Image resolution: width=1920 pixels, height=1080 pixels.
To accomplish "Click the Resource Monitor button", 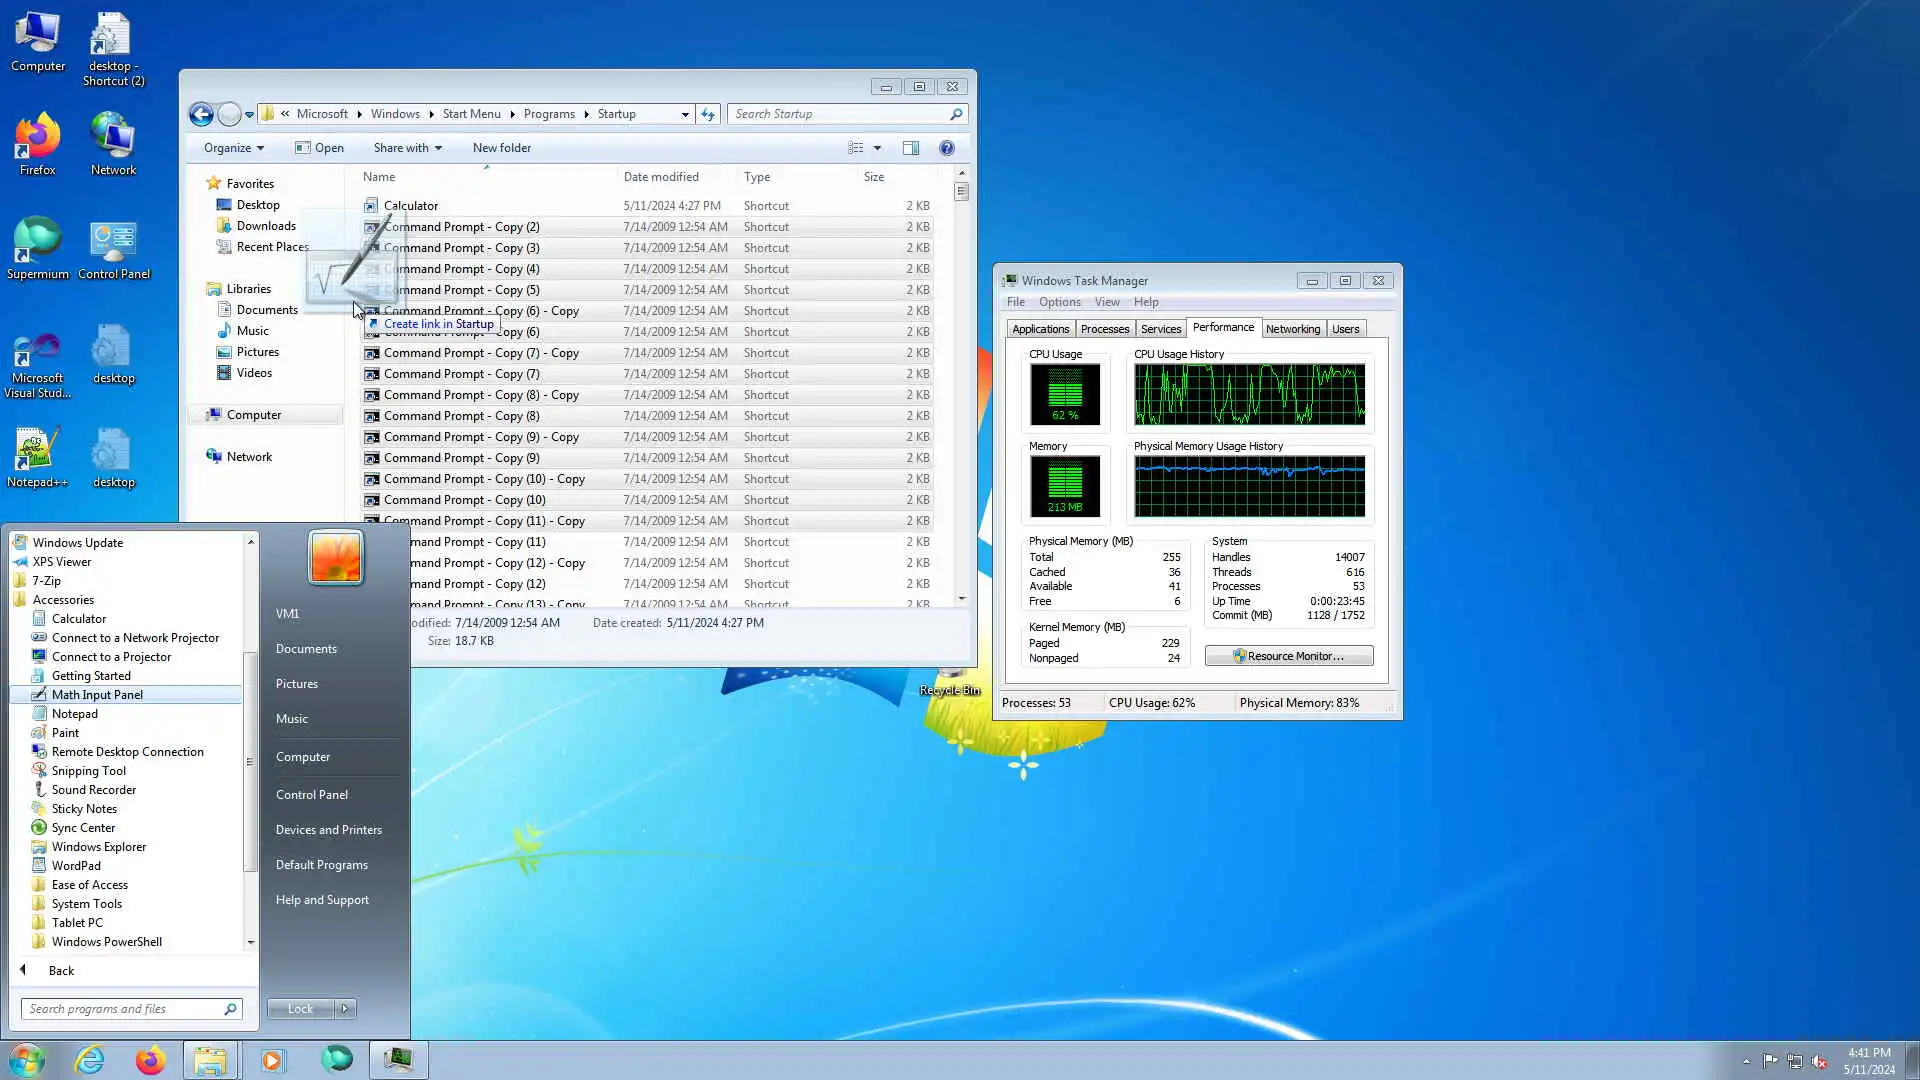I will (1288, 656).
